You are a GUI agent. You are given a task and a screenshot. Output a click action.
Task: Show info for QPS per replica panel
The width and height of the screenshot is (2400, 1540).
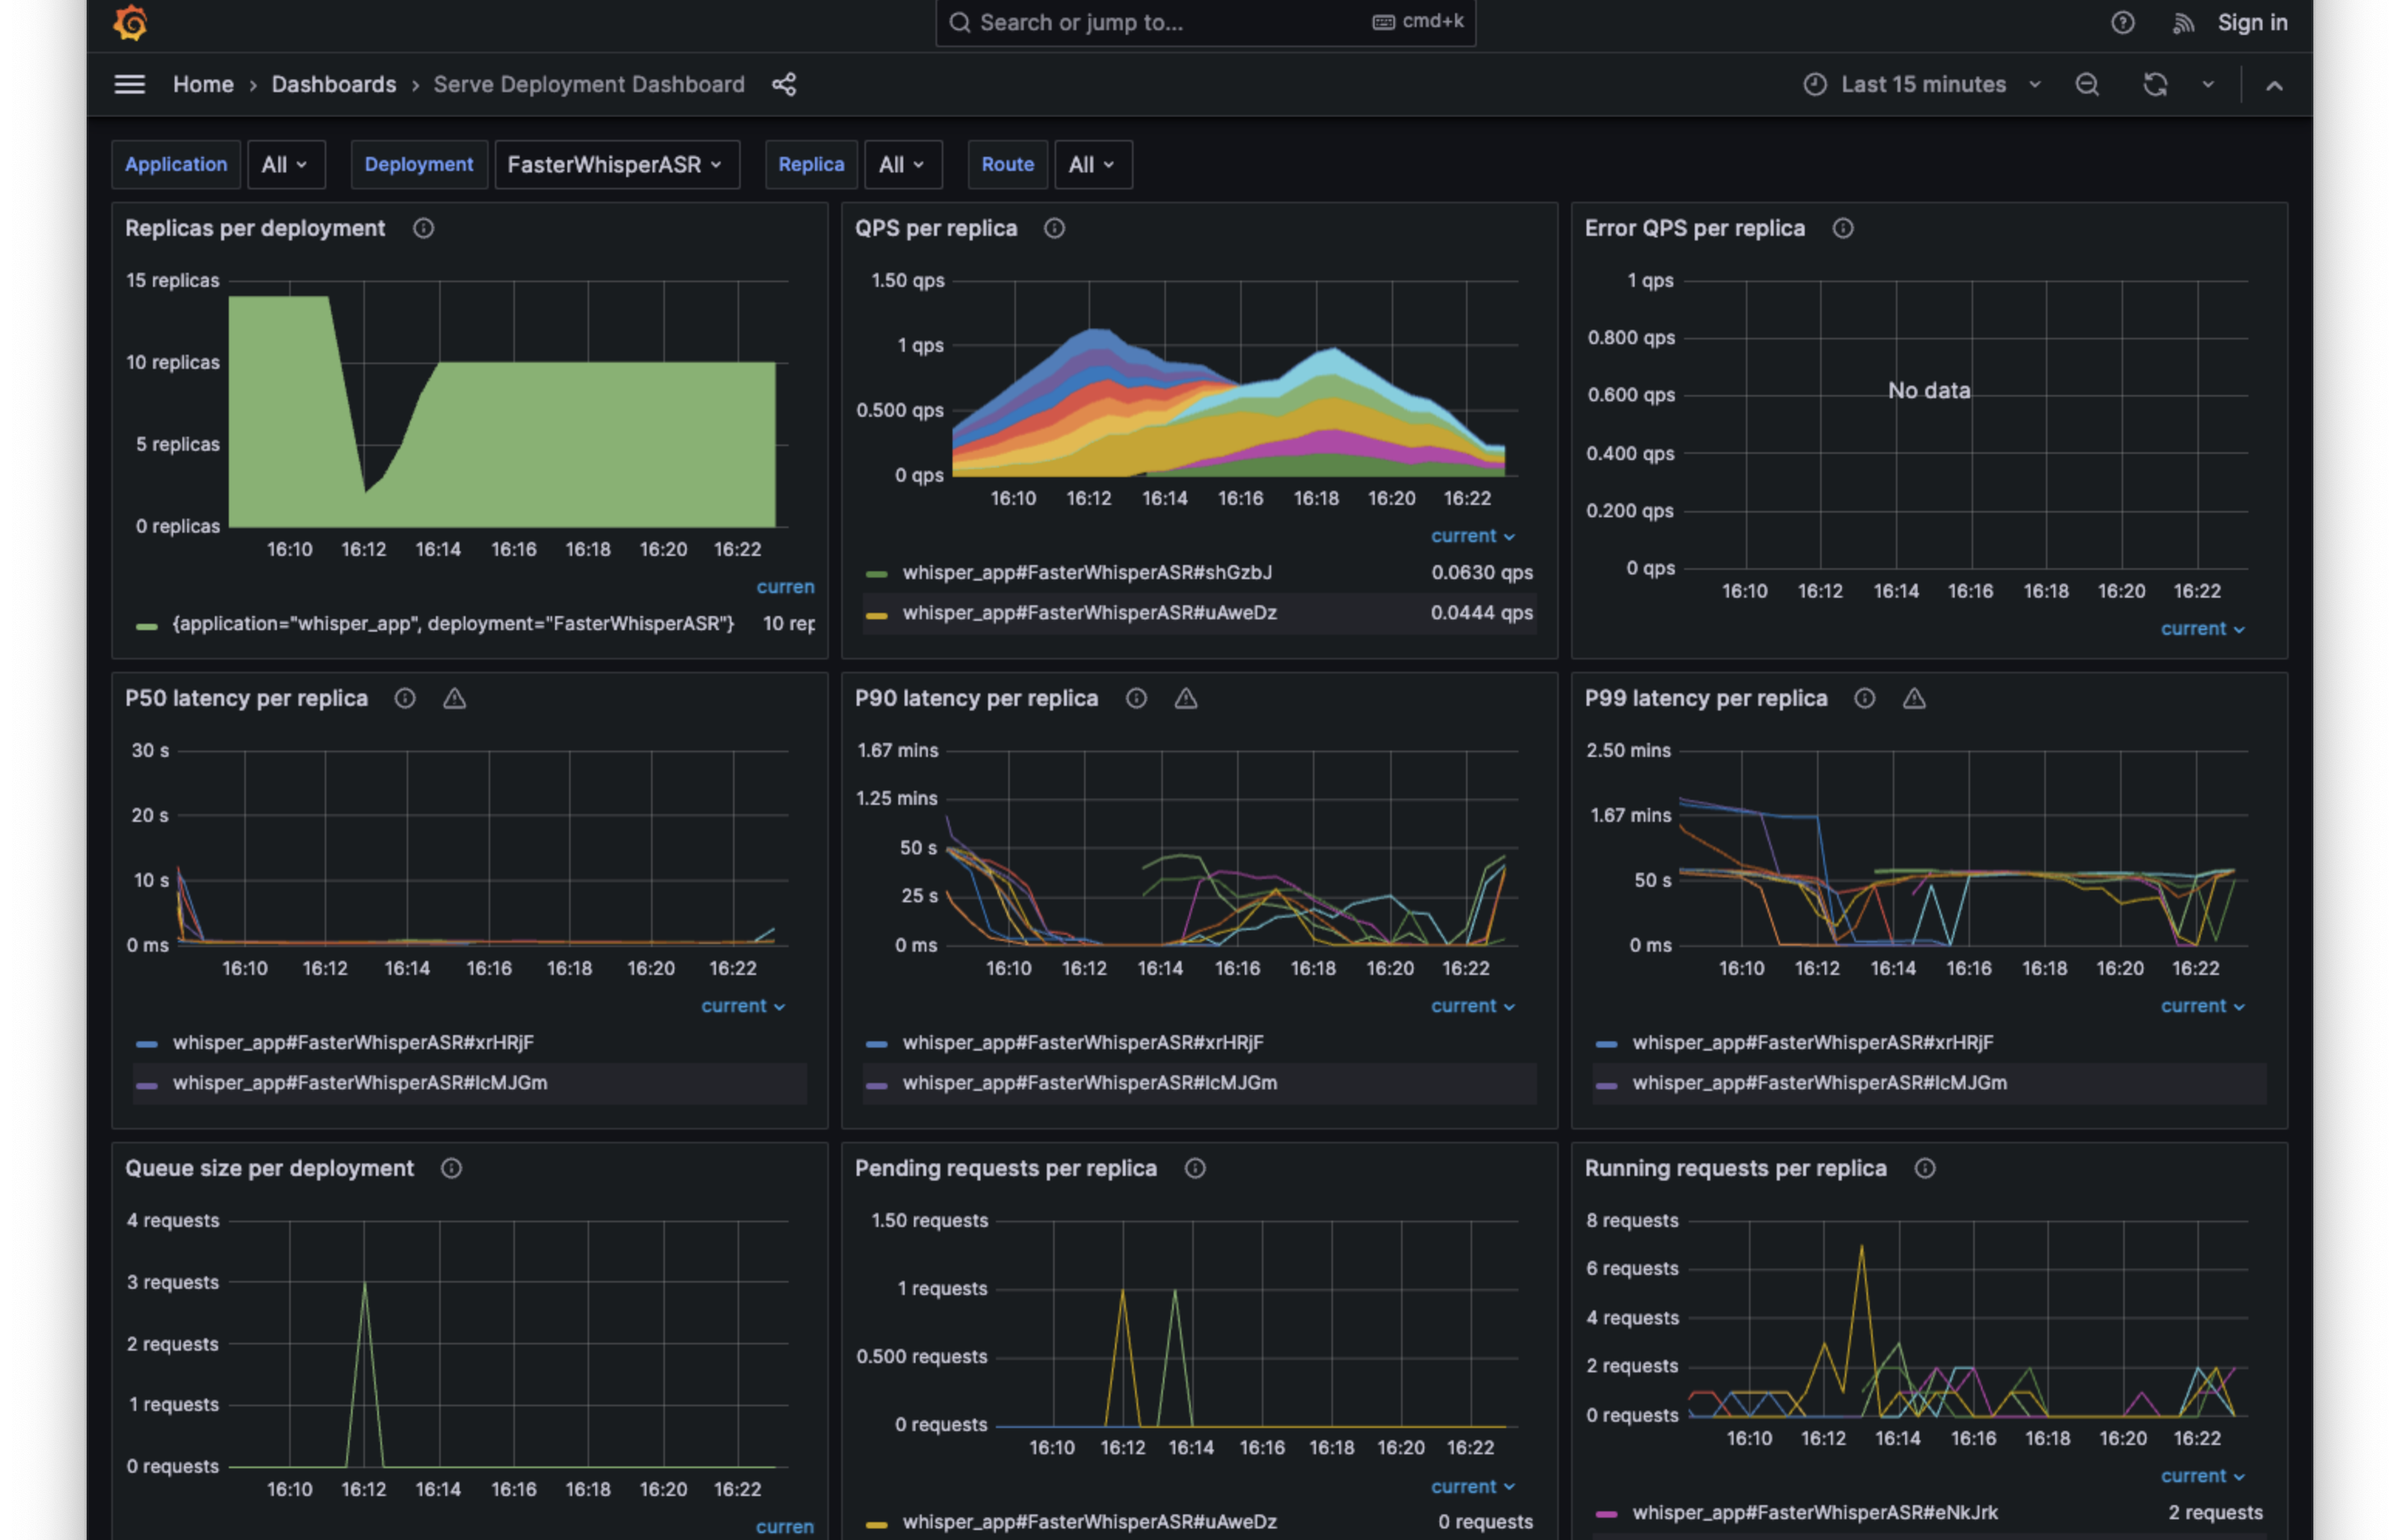[1054, 229]
